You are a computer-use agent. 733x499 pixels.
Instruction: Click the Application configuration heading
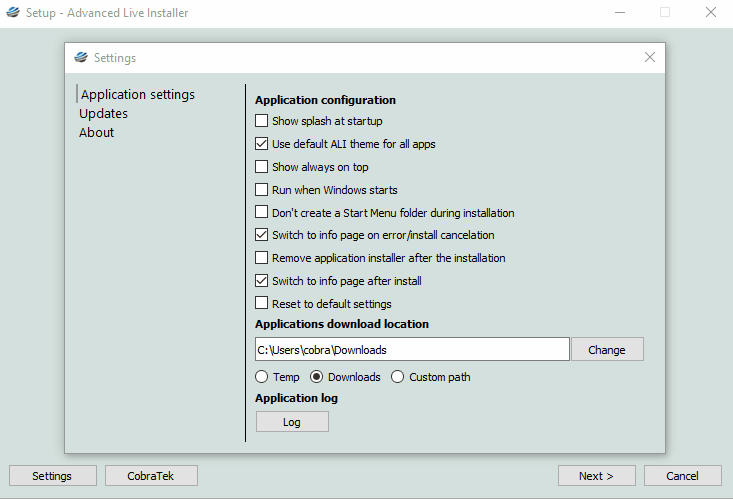click(x=325, y=100)
